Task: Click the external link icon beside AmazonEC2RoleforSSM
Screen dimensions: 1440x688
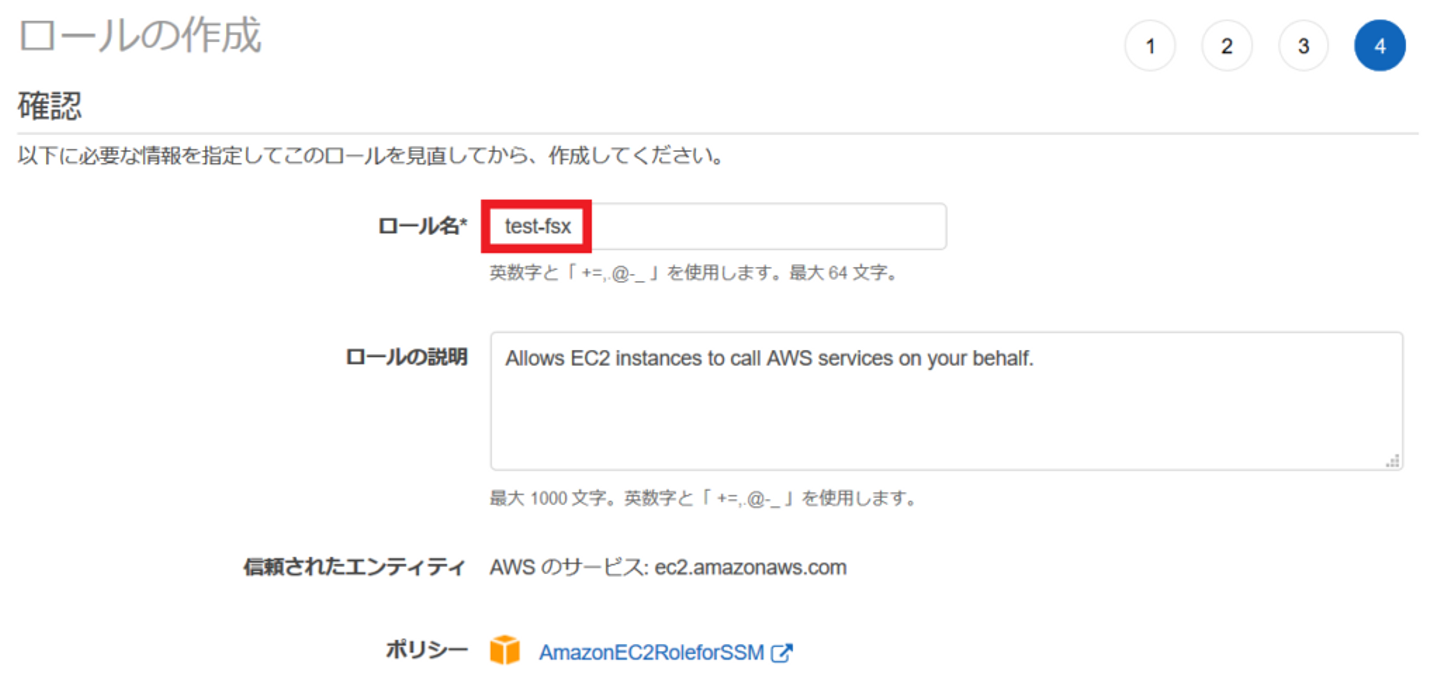Action: point(782,653)
